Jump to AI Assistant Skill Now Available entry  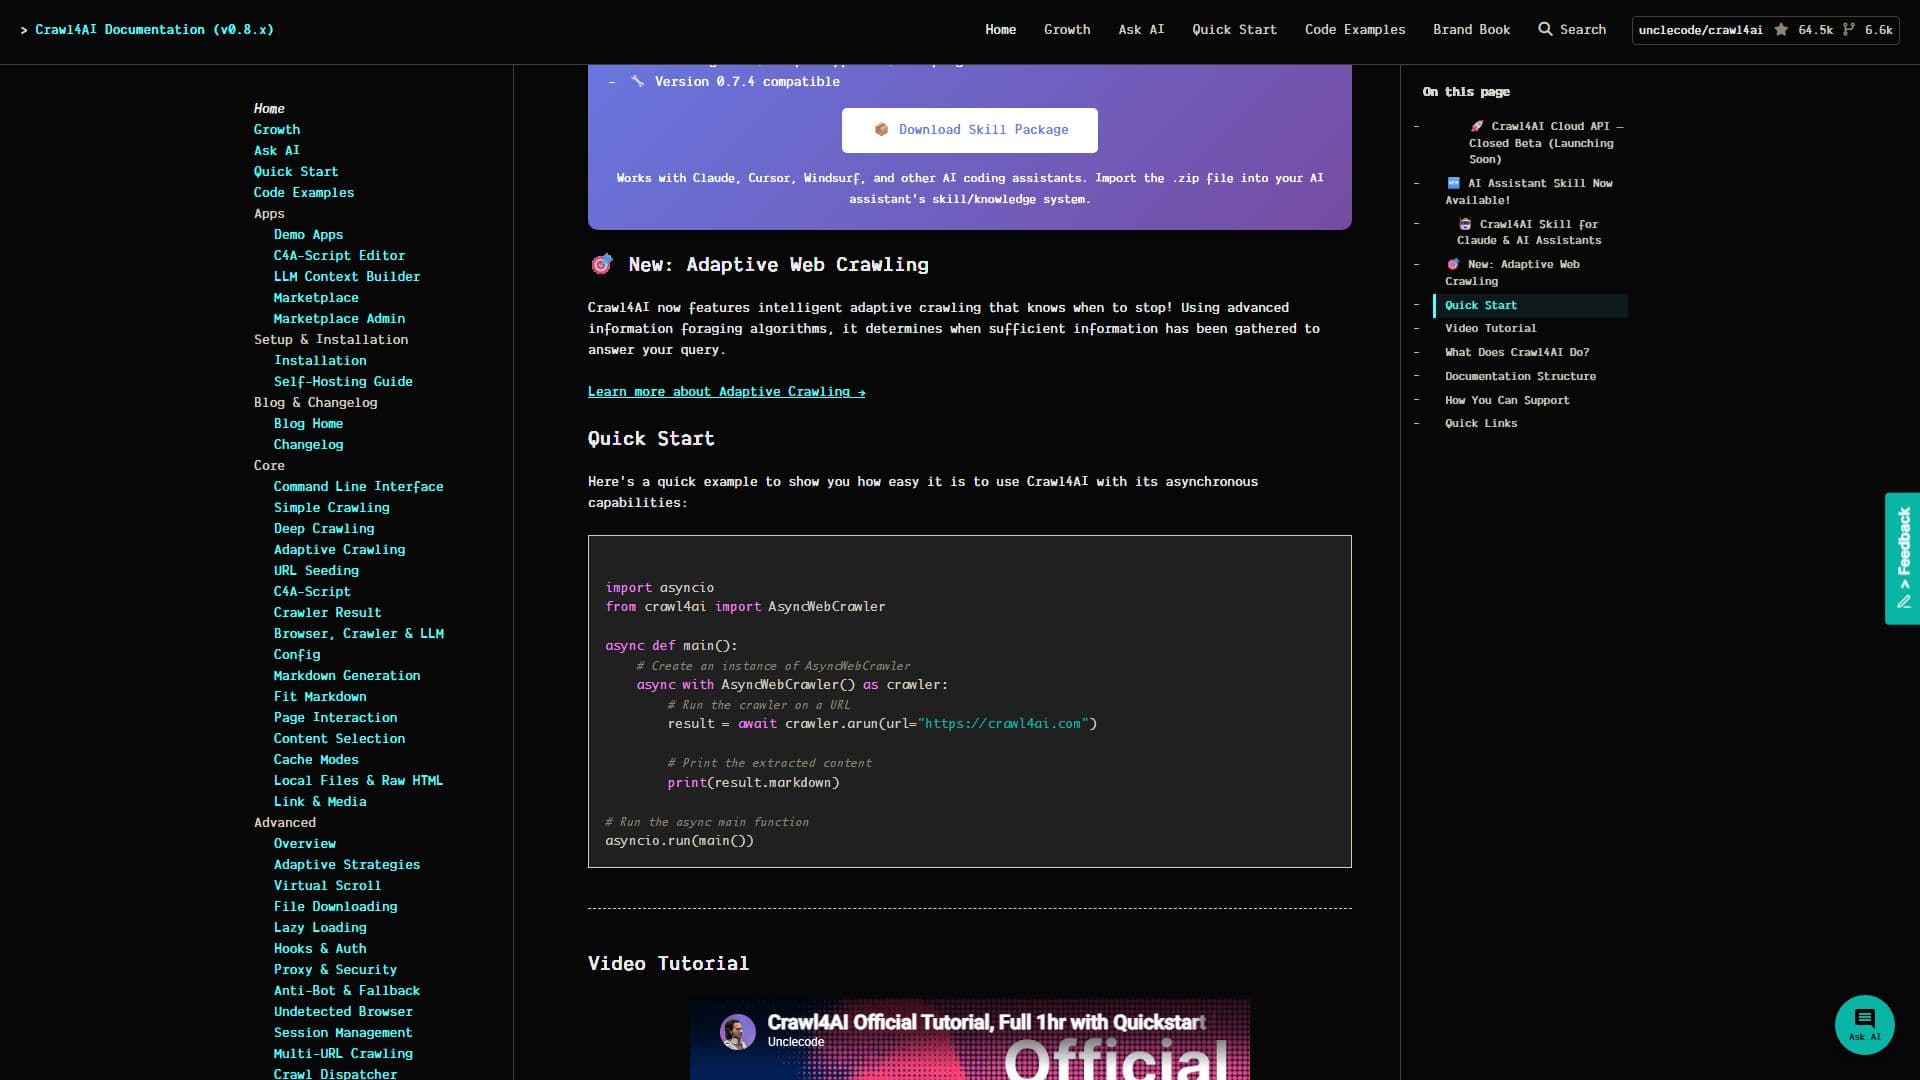point(1528,191)
